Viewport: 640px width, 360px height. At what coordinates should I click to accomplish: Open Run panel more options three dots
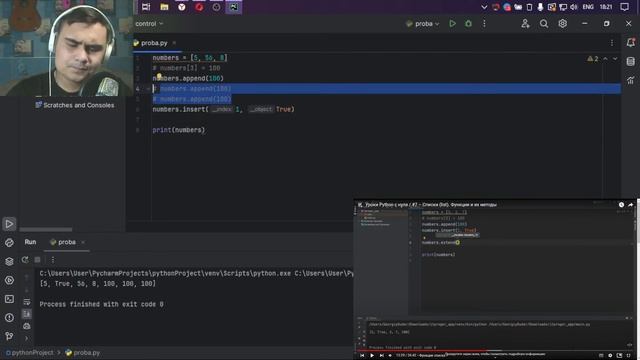(x=53, y=260)
